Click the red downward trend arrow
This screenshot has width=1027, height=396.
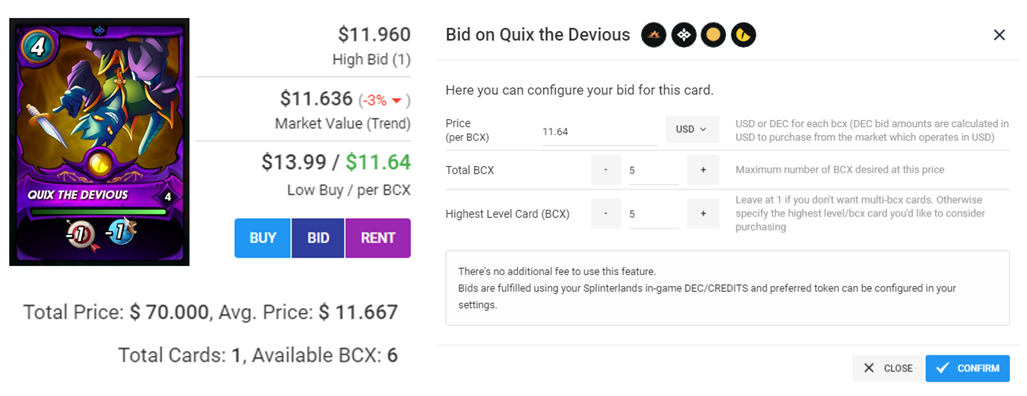(x=396, y=101)
